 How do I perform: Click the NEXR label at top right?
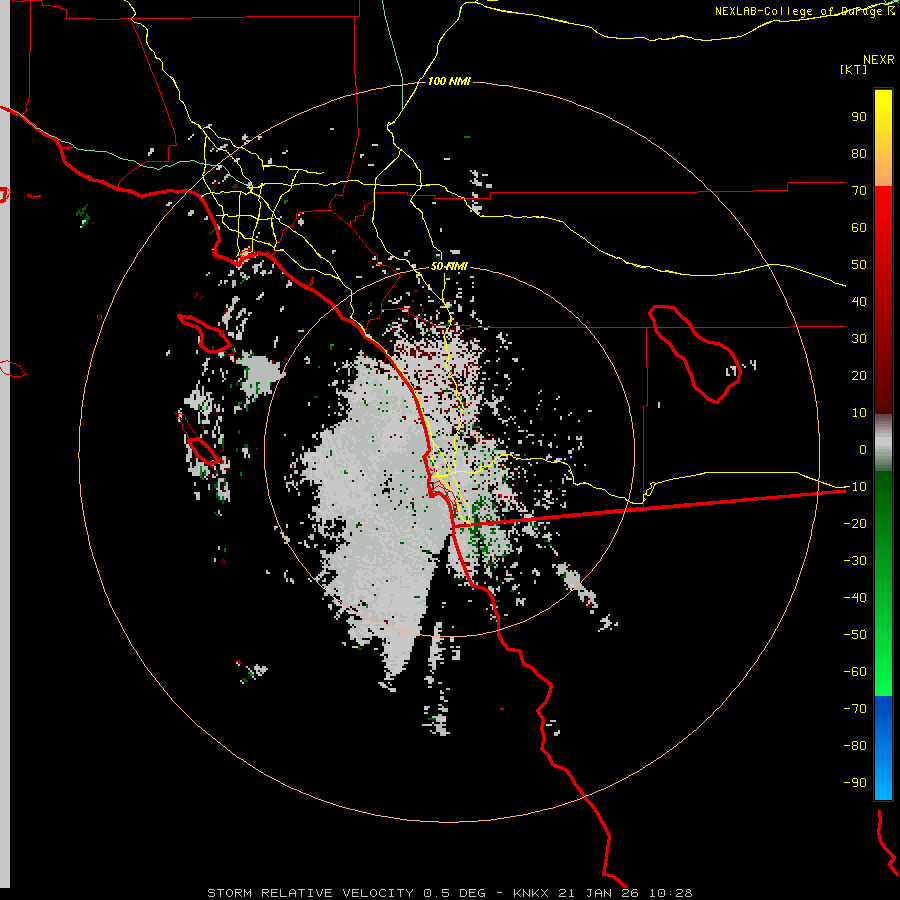click(879, 60)
